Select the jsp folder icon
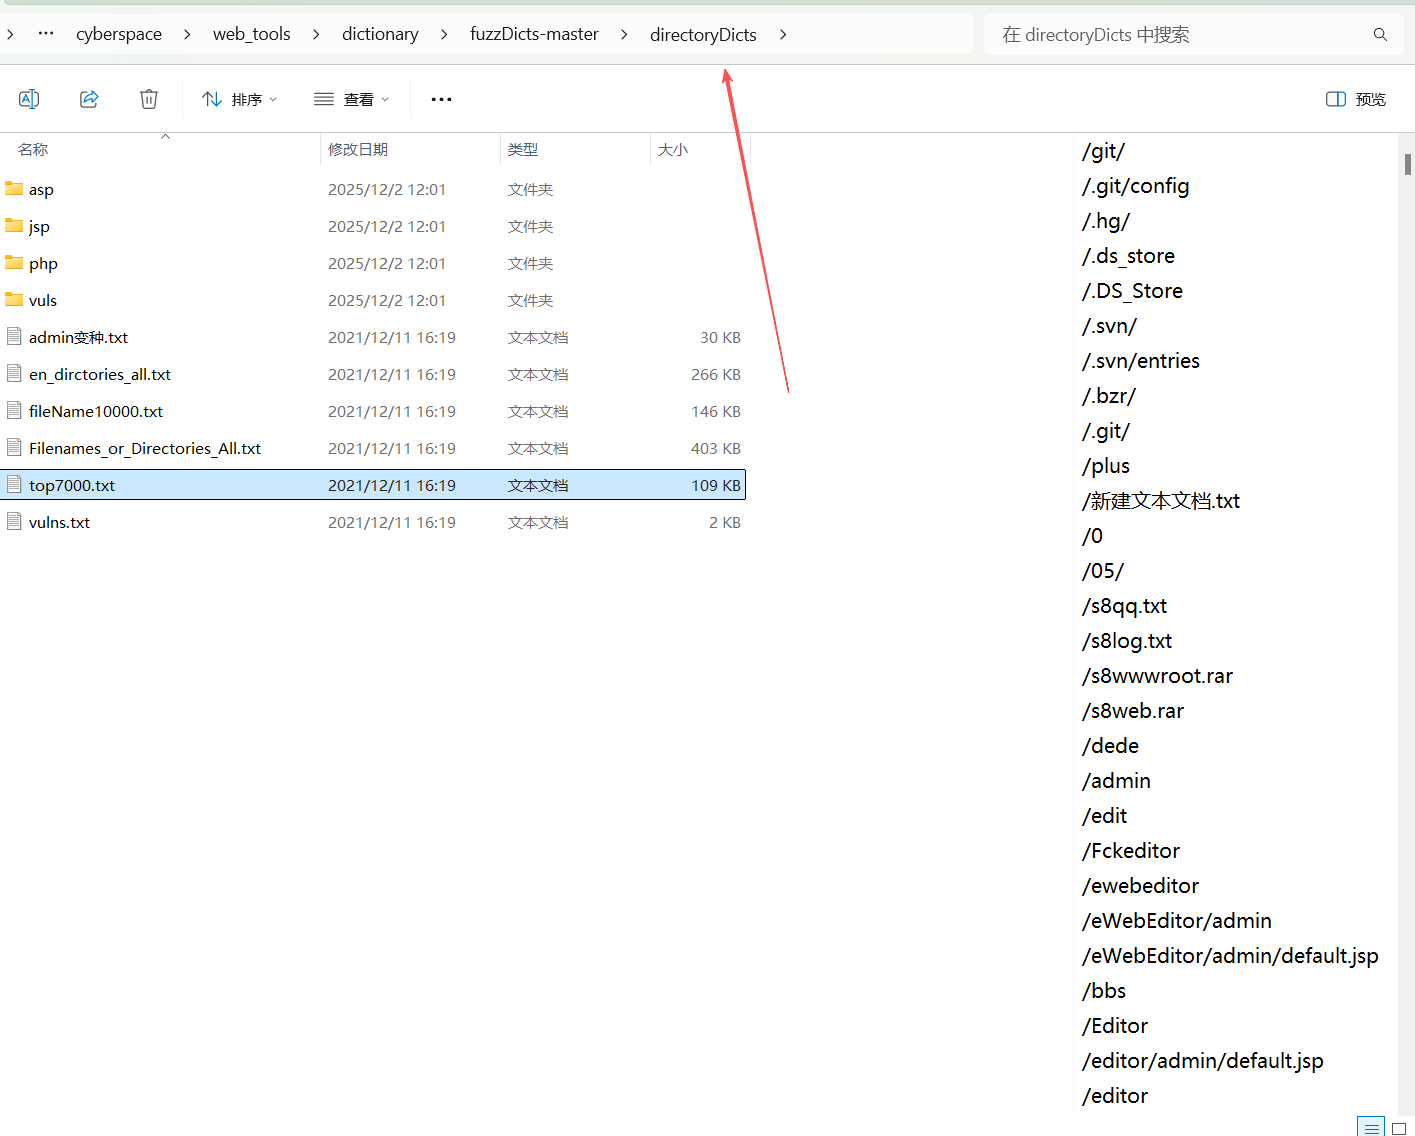Screen dimensions: 1415x1136 14,226
